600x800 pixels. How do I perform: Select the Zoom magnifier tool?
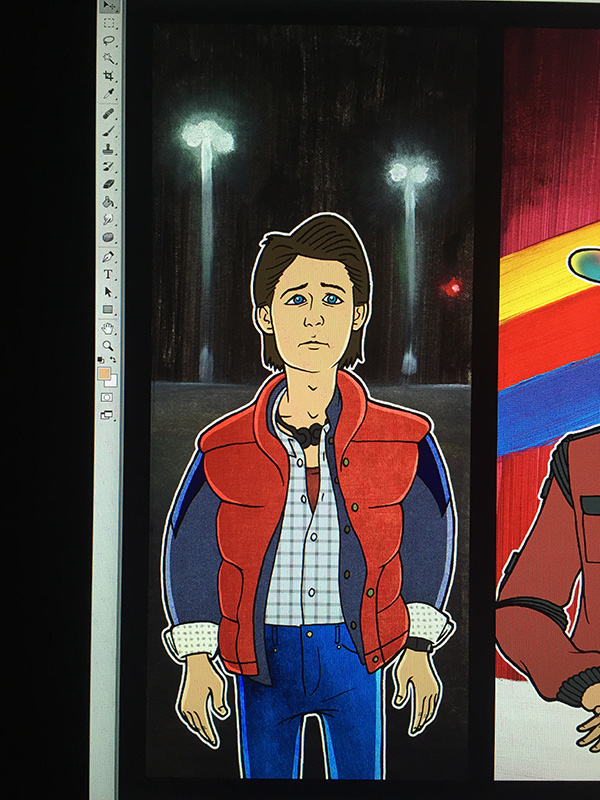pos(108,346)
